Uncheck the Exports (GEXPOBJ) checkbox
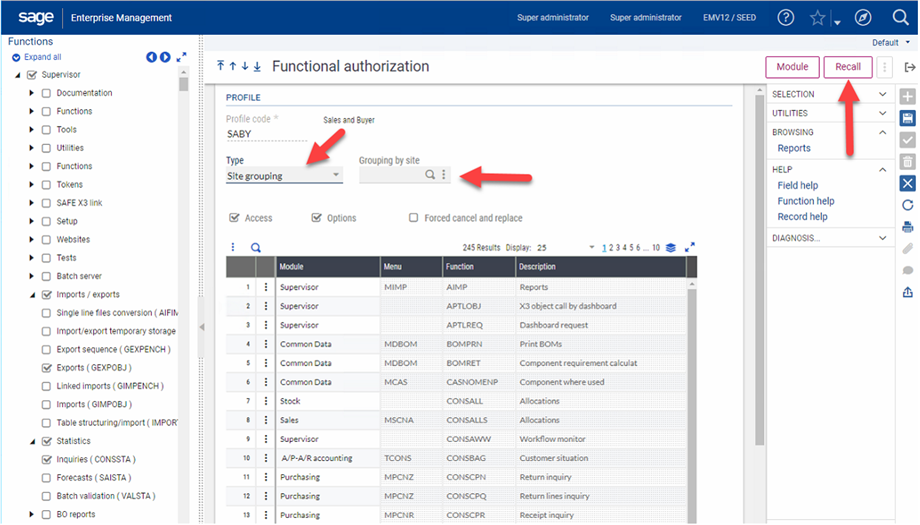Viewport: 920px width, 525px height. pos(47,368)
